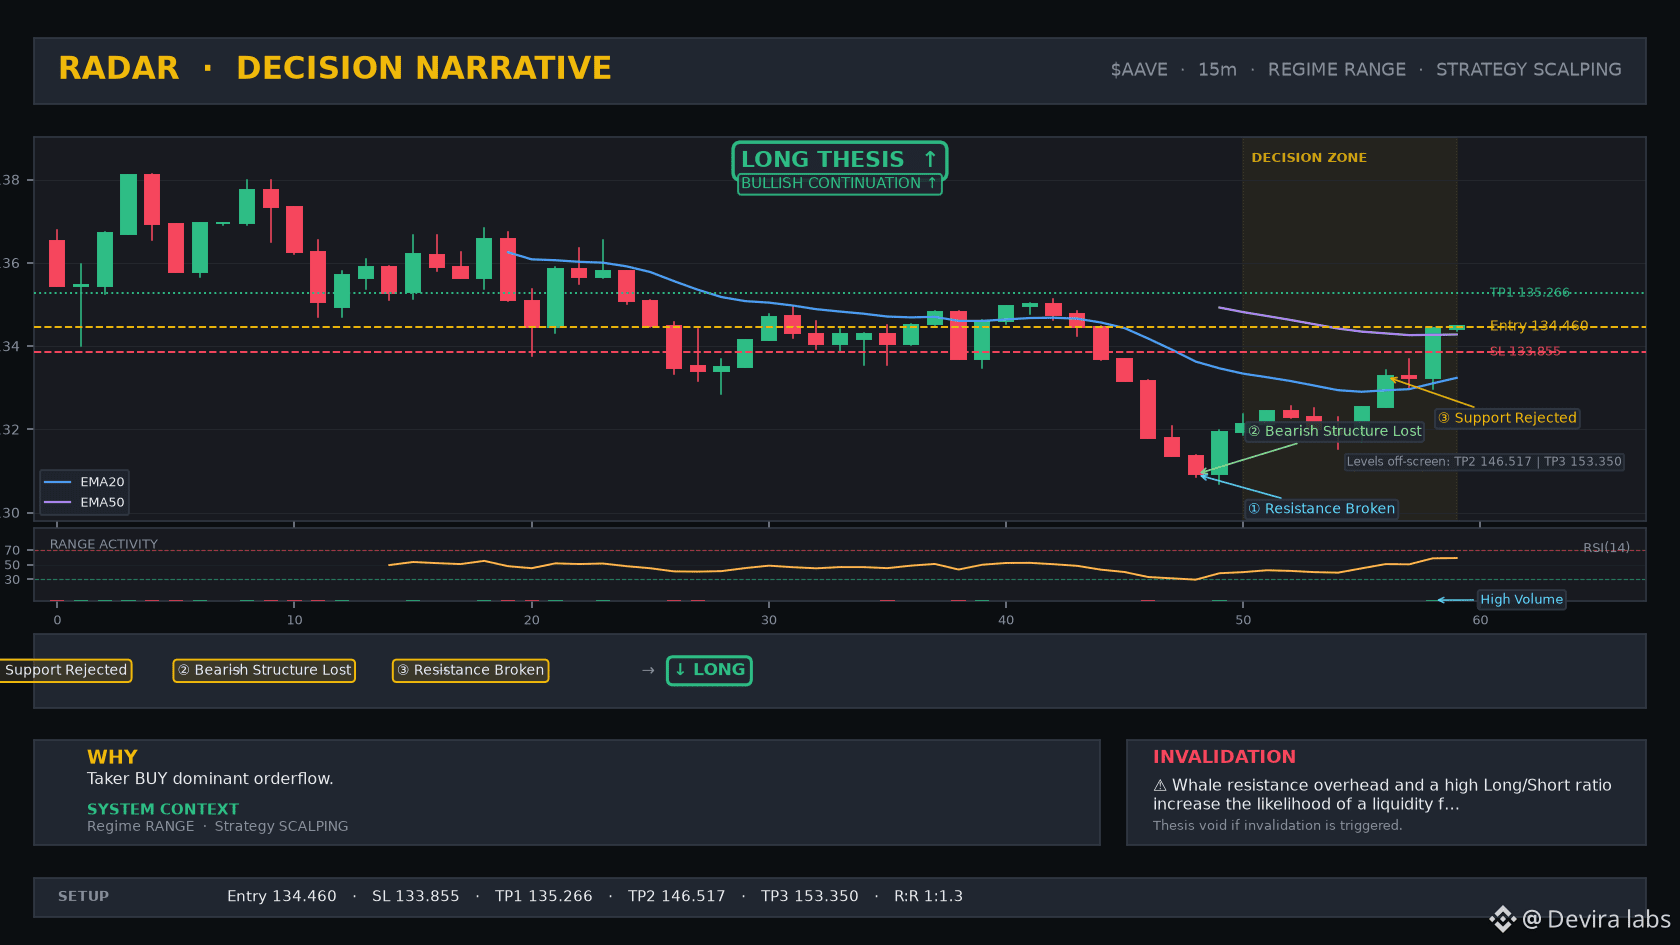Click TP2 146.517 in the setup bar
This screenshot has width=1680, height=945.
point(676,897)
